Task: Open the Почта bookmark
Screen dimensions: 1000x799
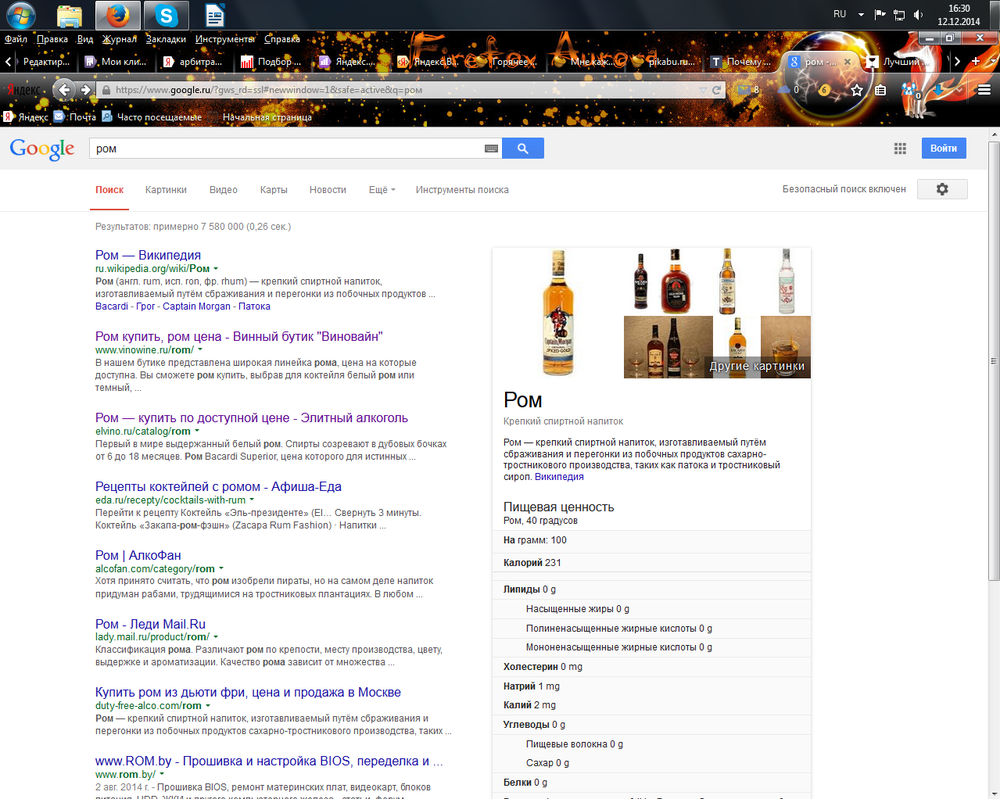Action: pos(75,117)
